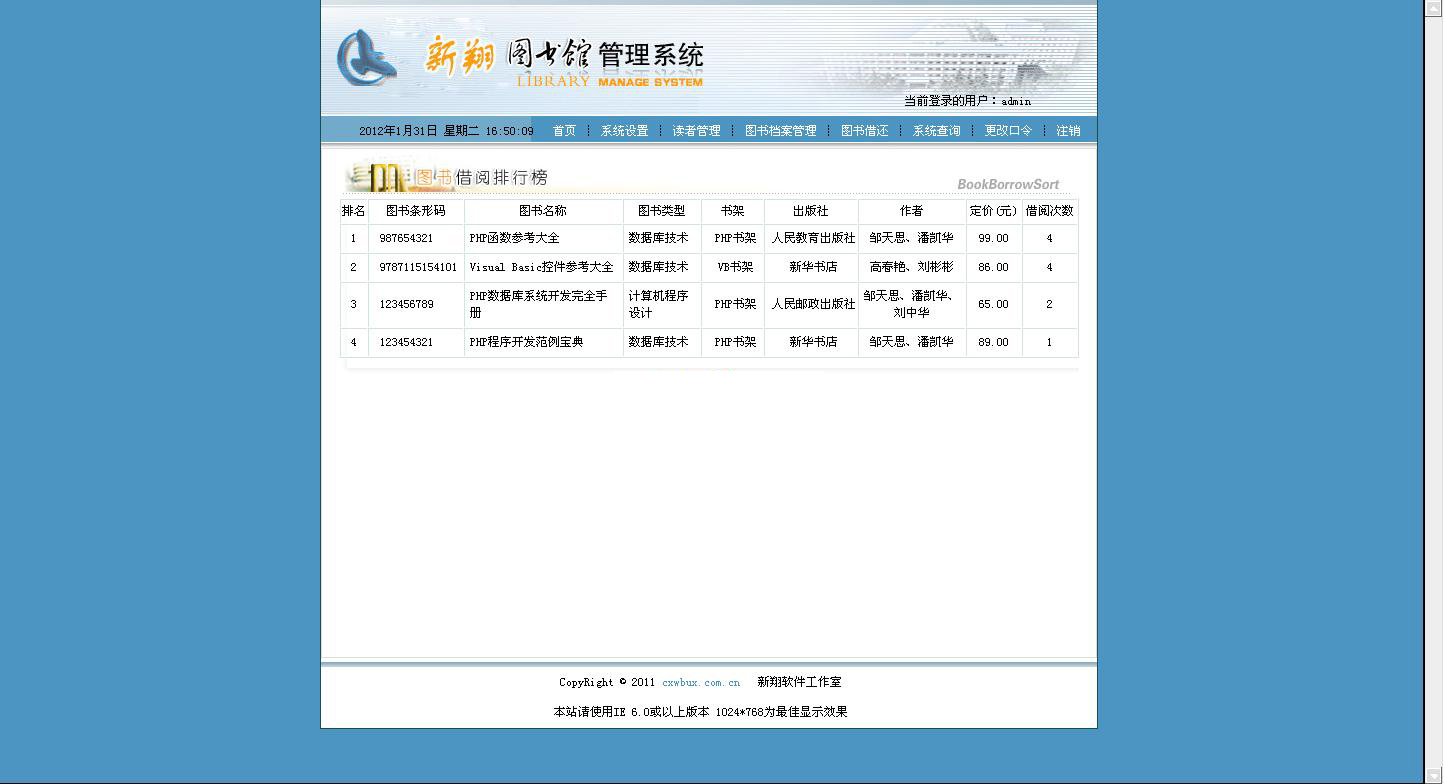Click the scrollbar up arrow
The width and height of the screenshot is (1444, 784).
click(x=1433, y=7)
